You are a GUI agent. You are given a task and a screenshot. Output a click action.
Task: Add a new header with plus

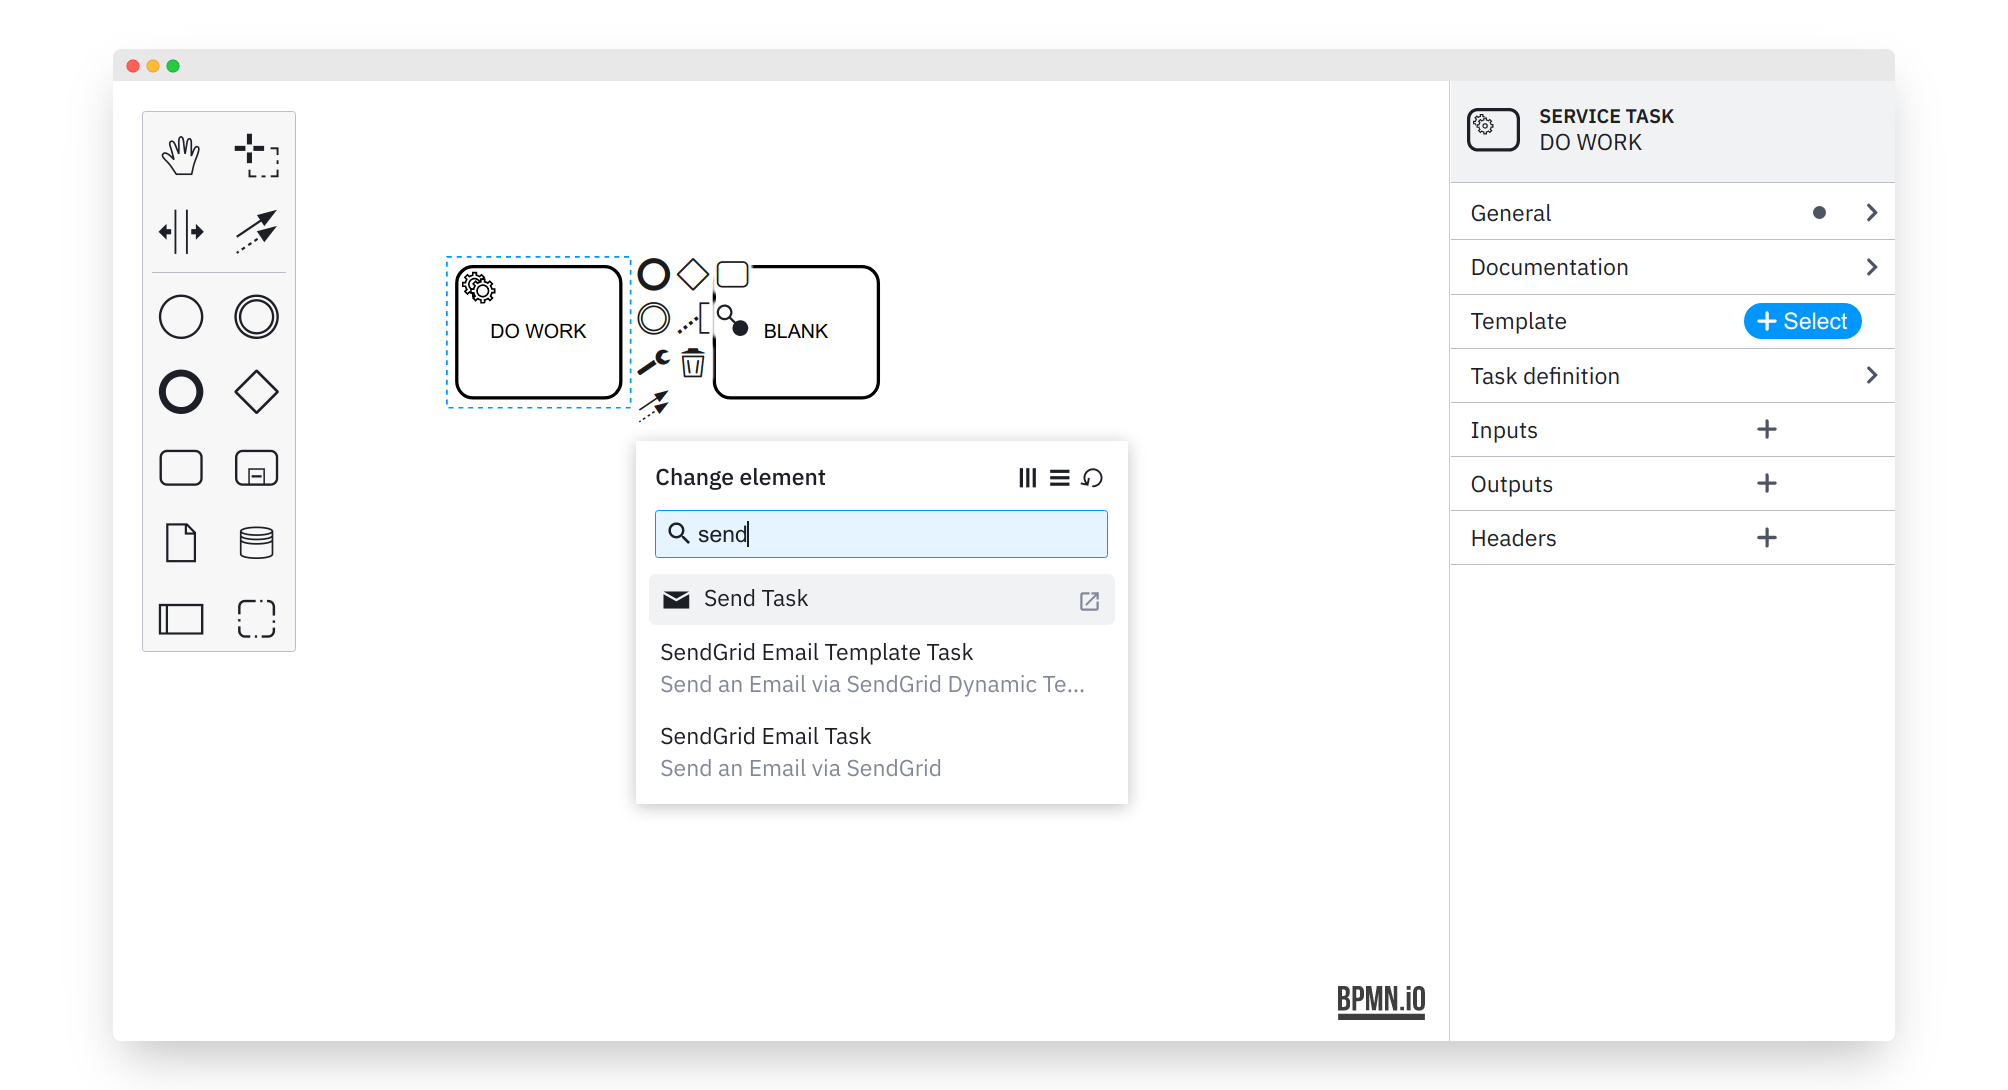tap(1766, 538)
